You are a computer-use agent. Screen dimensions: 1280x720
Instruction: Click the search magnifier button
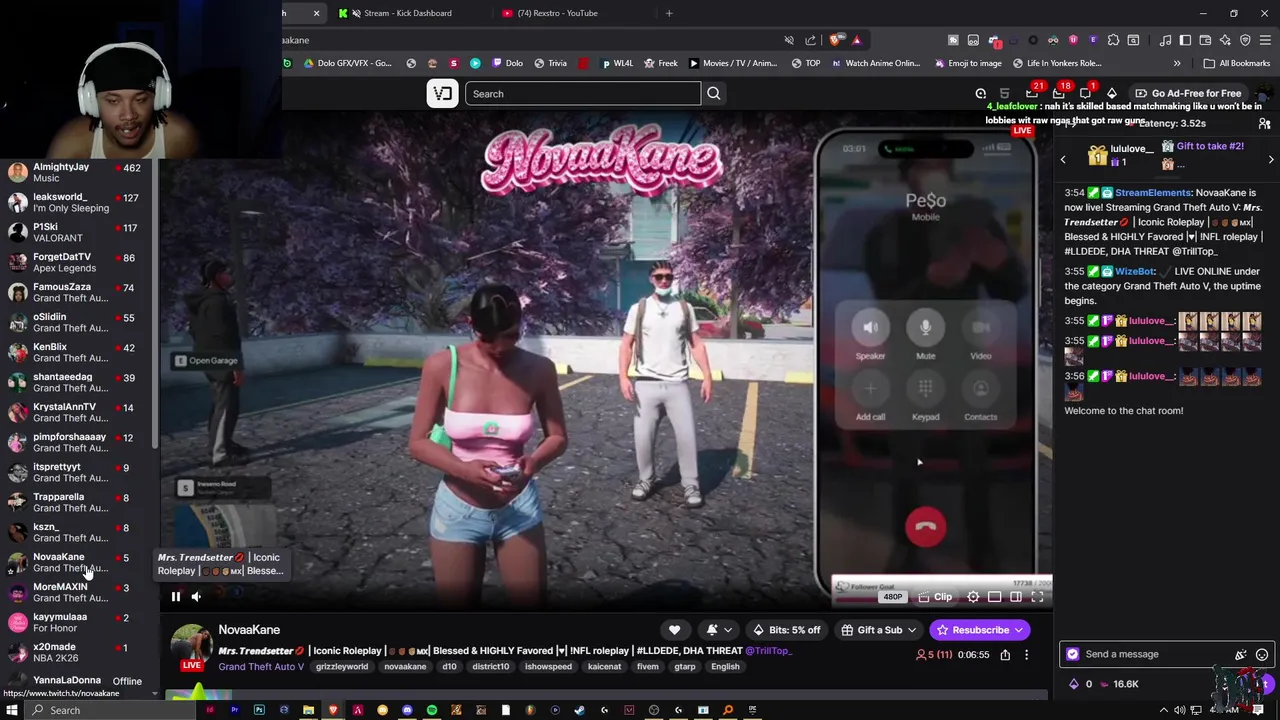click(x=714, y=94)
